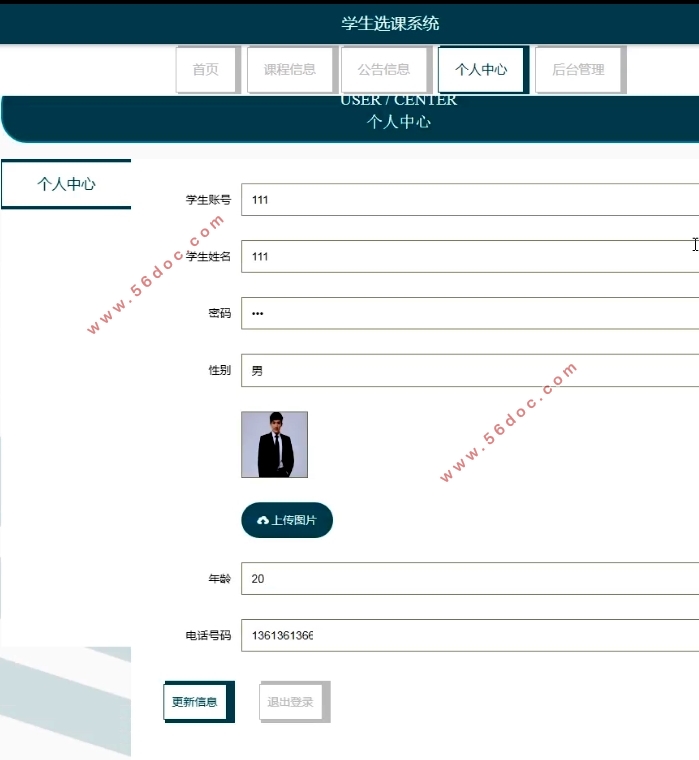Select the 个人中心 navigation tab
Viewport: 699px width, 760px height.
point(481,70)
